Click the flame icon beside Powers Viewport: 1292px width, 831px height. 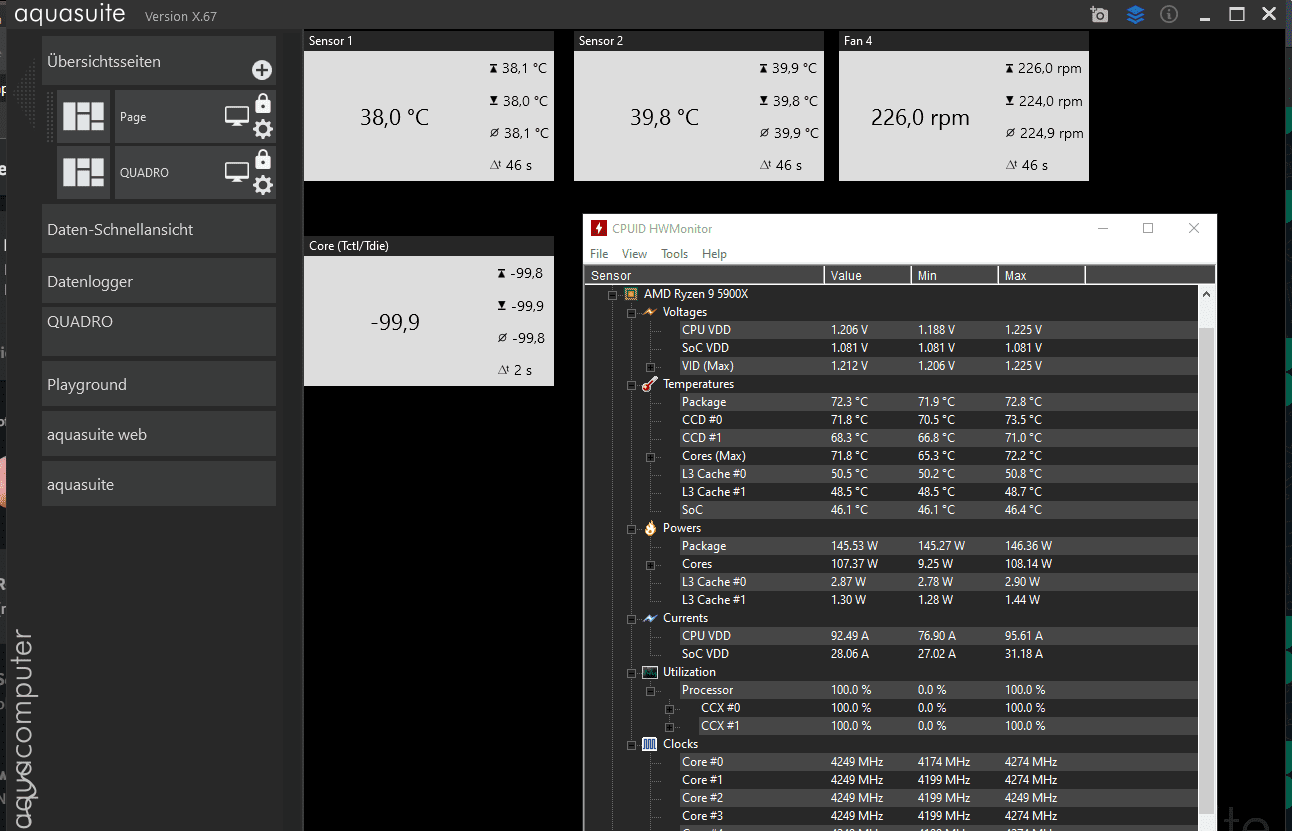[x=650, y=528]
